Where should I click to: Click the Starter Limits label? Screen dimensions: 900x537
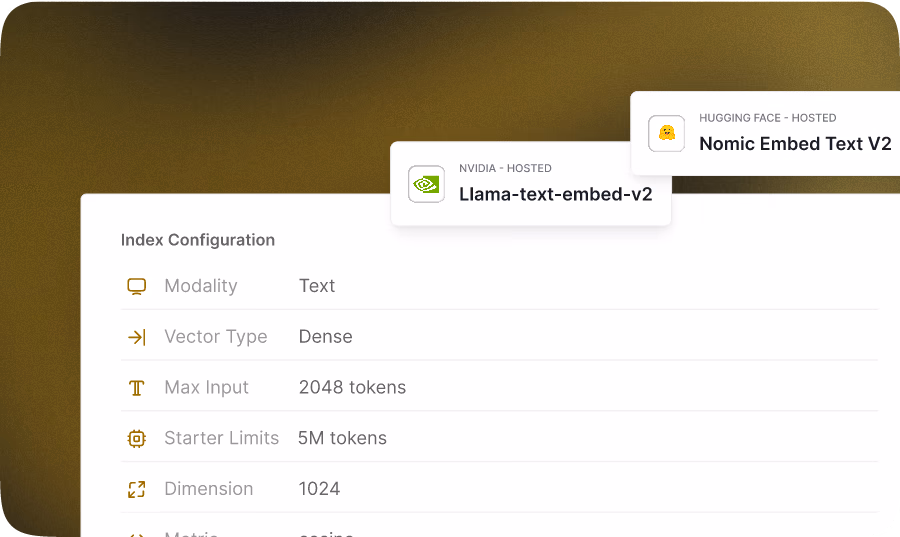click(x=222, y=438)
